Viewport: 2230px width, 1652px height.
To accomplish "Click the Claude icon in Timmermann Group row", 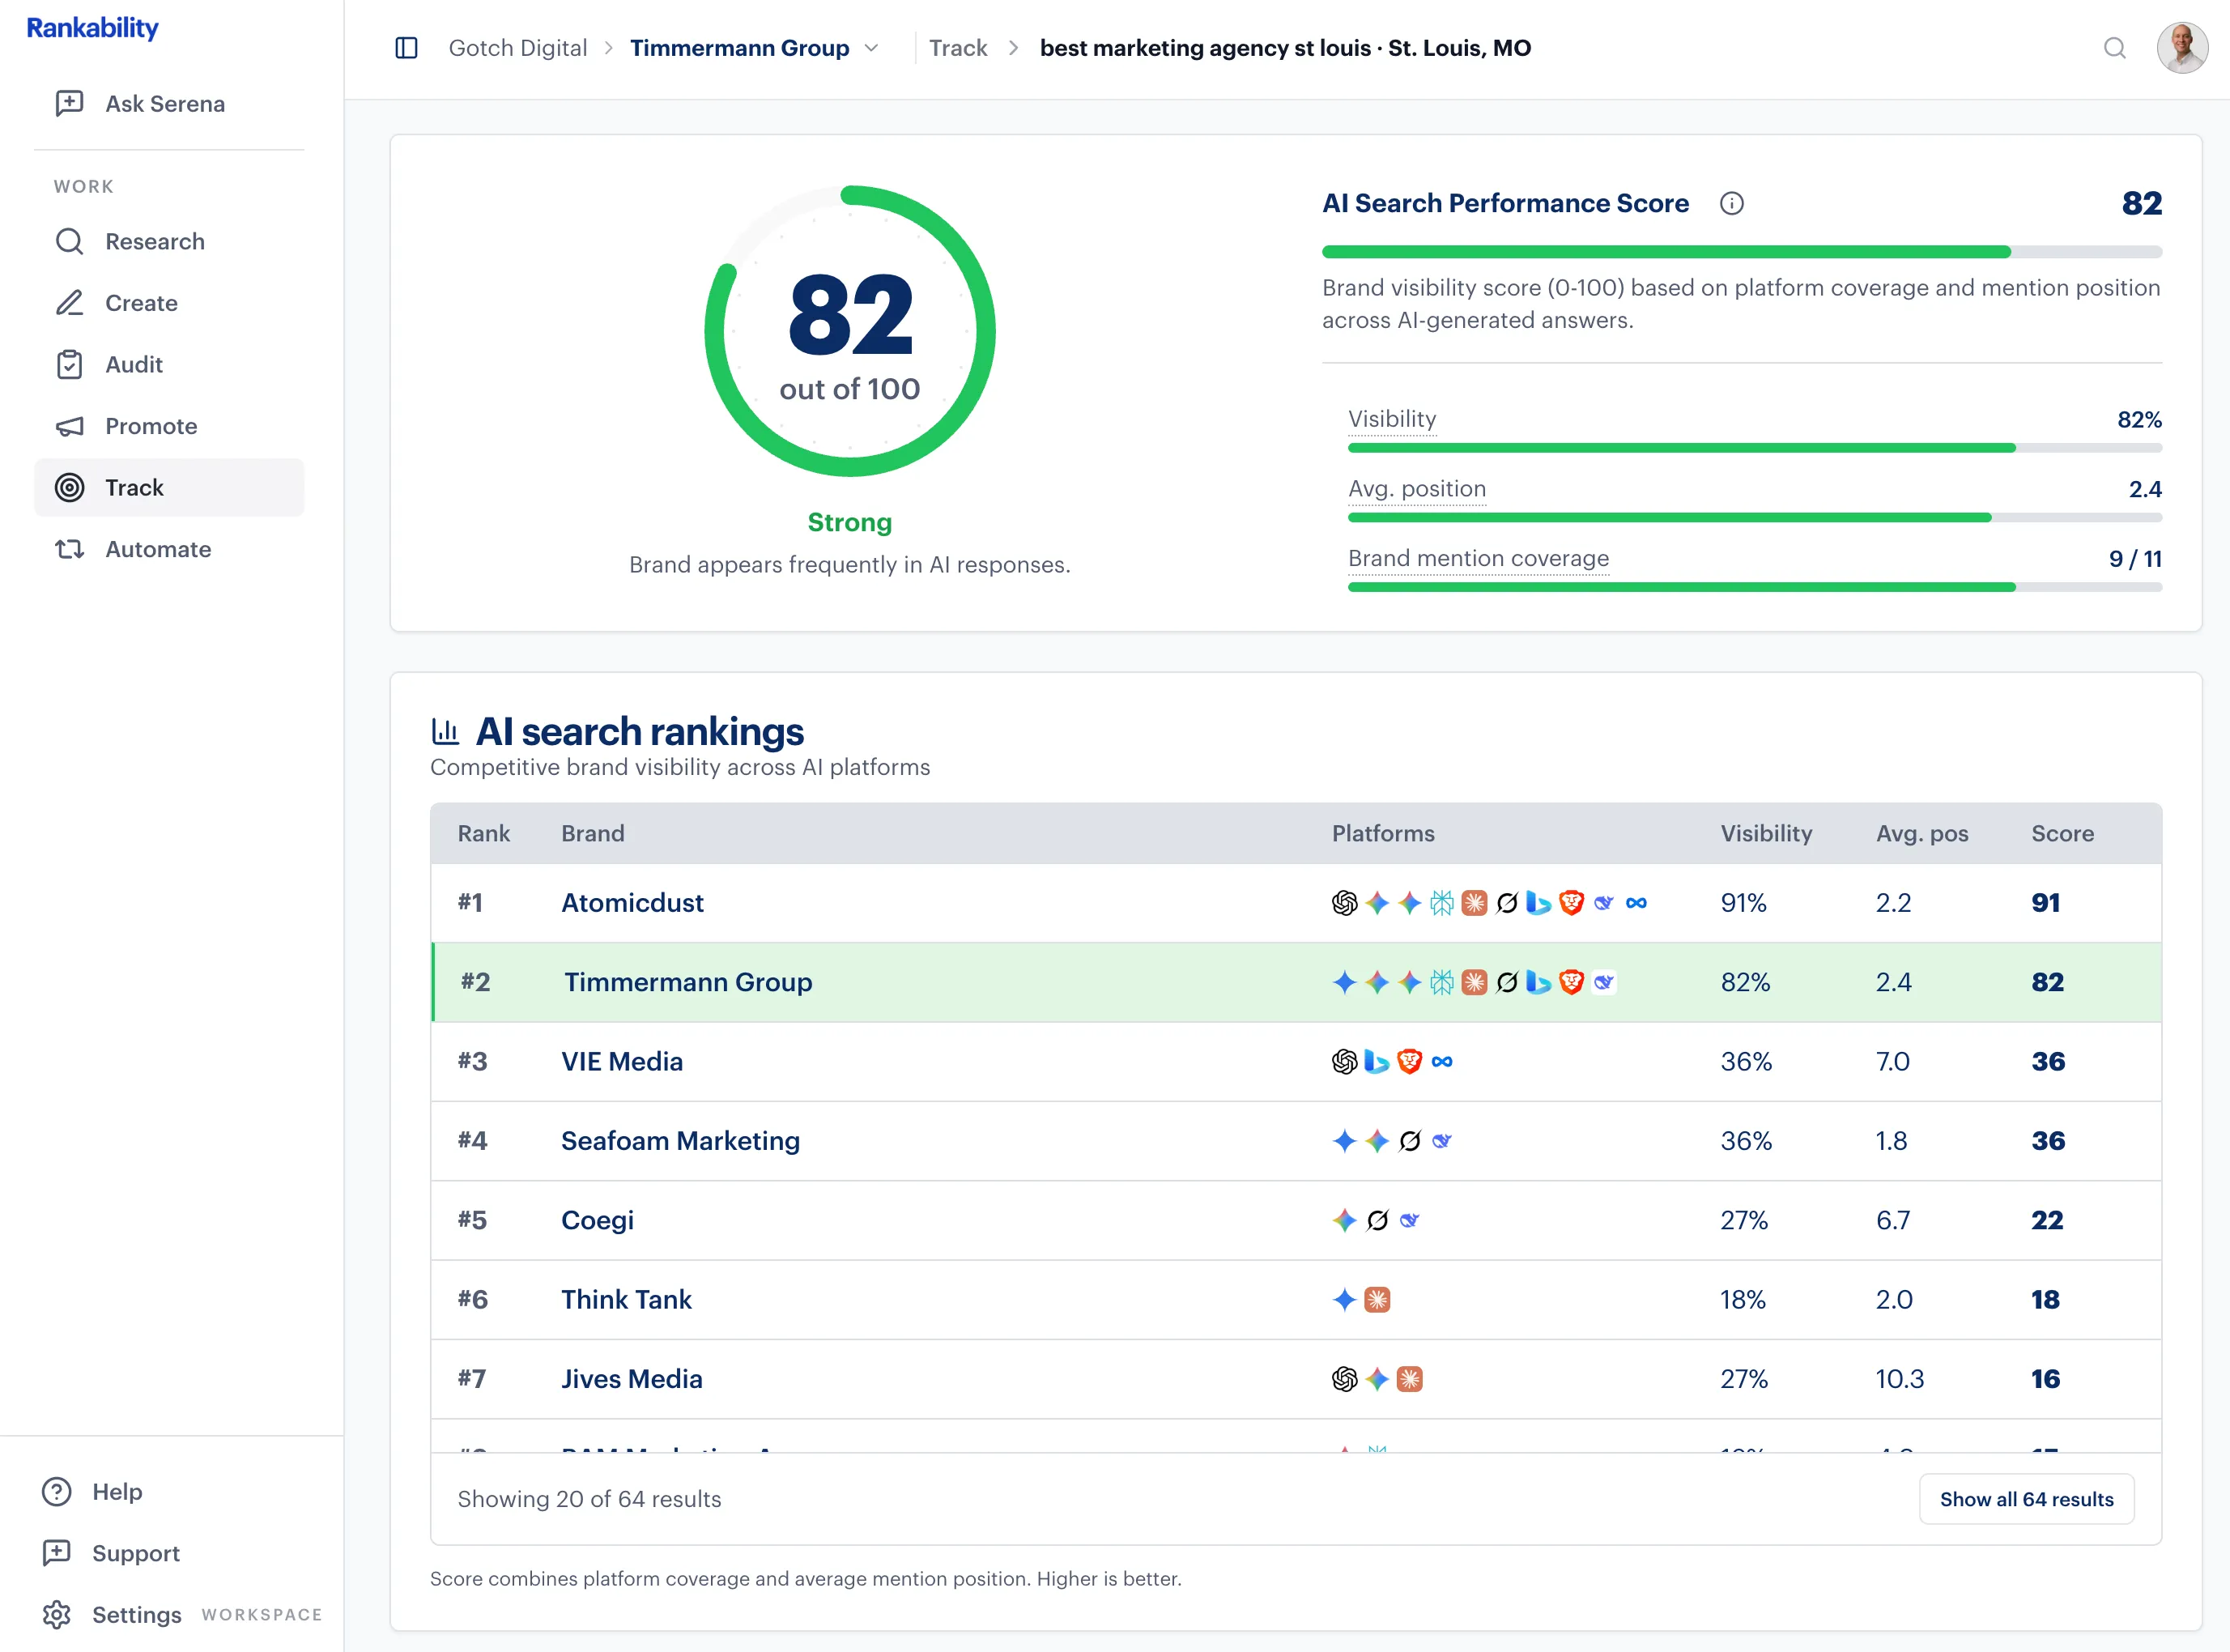I will pyautogui.click(x=1474, y=982).
